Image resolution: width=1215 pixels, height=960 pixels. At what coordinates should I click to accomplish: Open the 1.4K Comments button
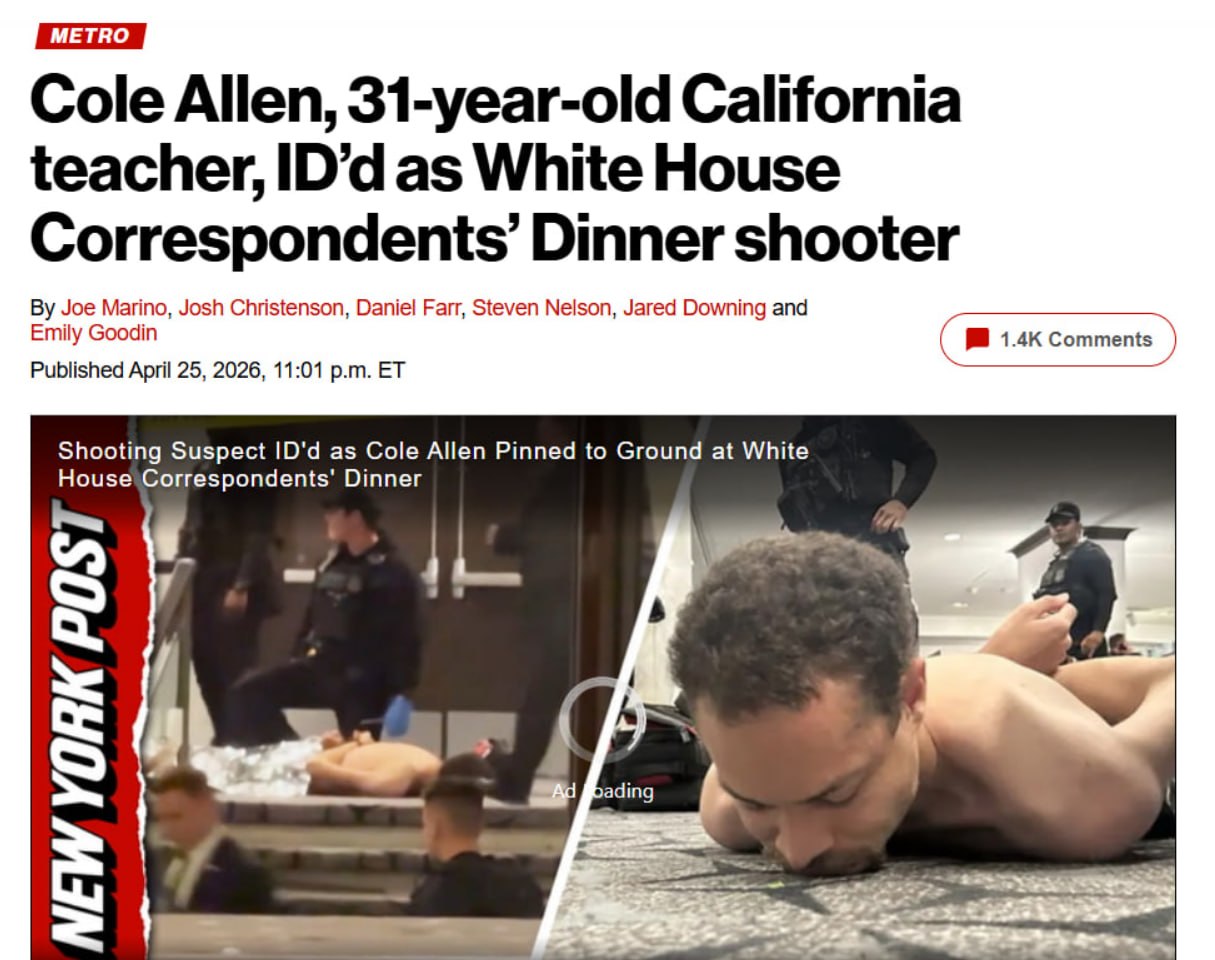coord(1058,340)
